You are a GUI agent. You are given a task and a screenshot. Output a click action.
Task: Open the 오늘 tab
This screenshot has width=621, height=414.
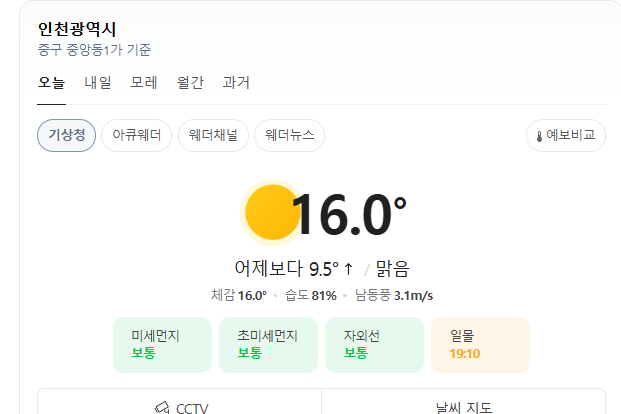click(x=51, y=83)
